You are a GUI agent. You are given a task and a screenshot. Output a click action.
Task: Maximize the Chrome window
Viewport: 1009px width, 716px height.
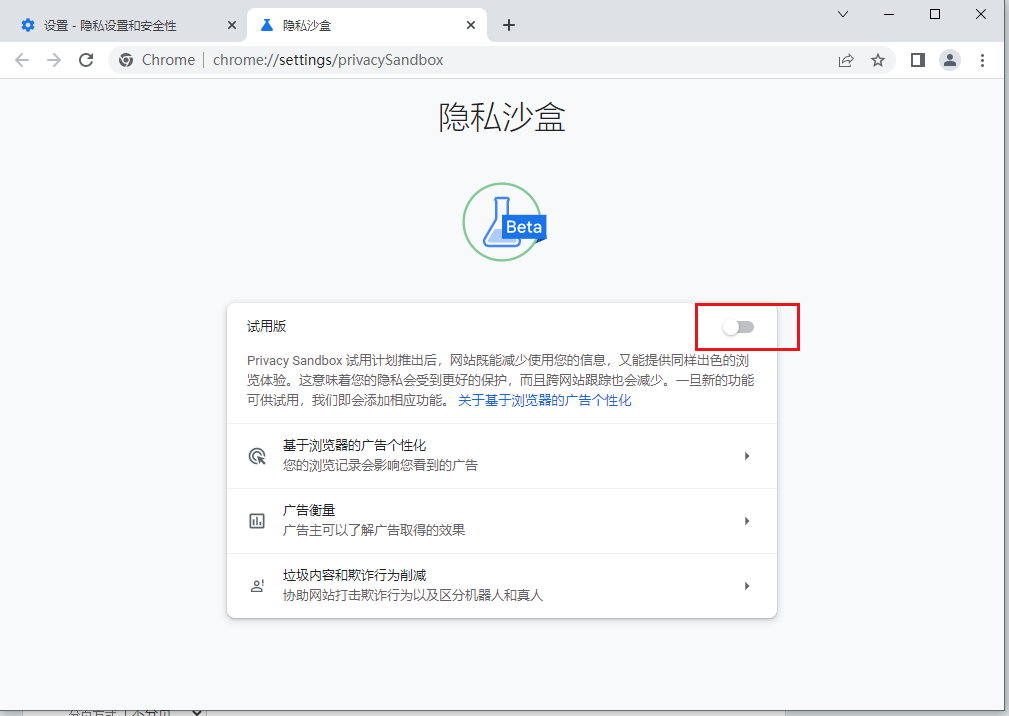pos(935,14)
